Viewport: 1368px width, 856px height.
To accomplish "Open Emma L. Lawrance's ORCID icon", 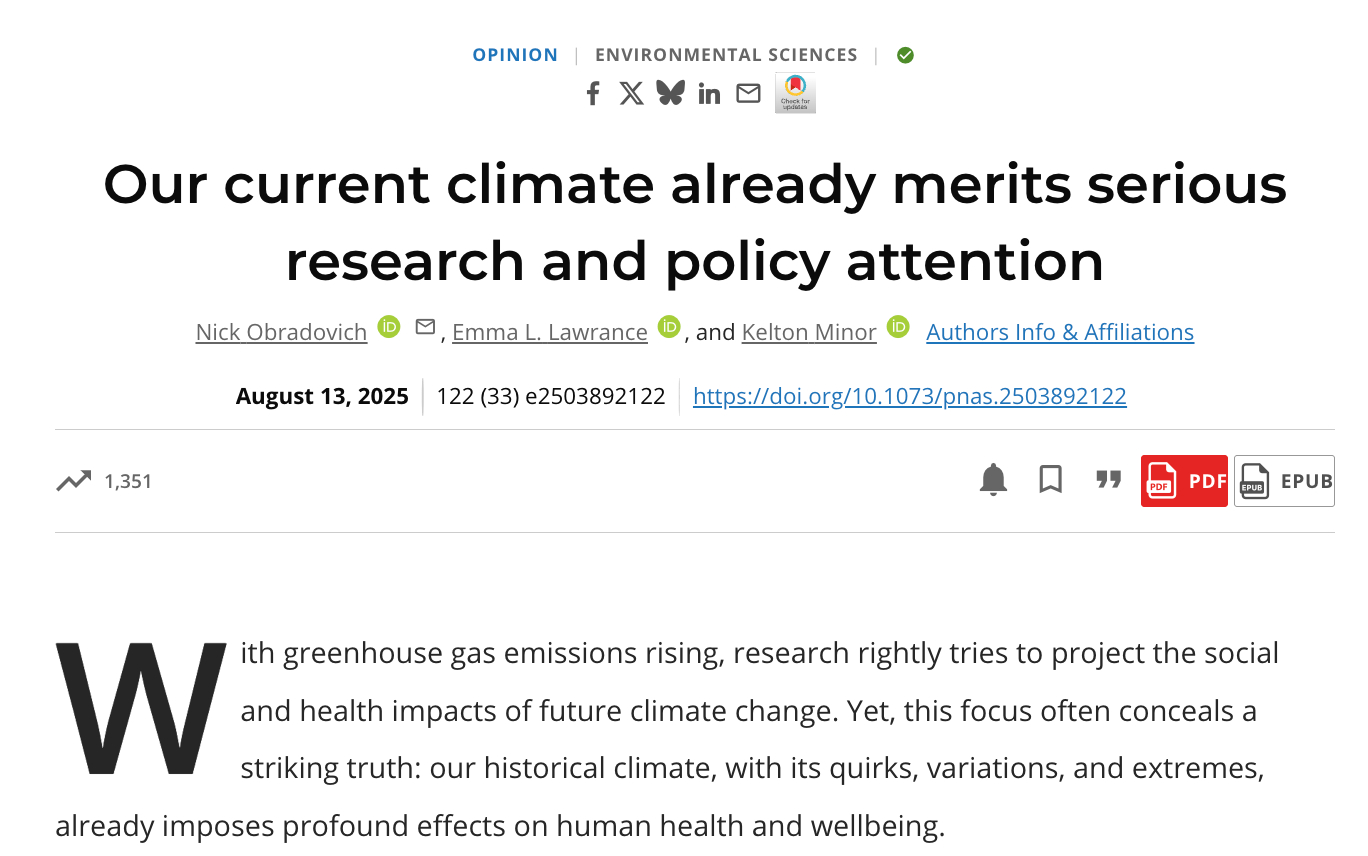I will [x=669, y=327].
